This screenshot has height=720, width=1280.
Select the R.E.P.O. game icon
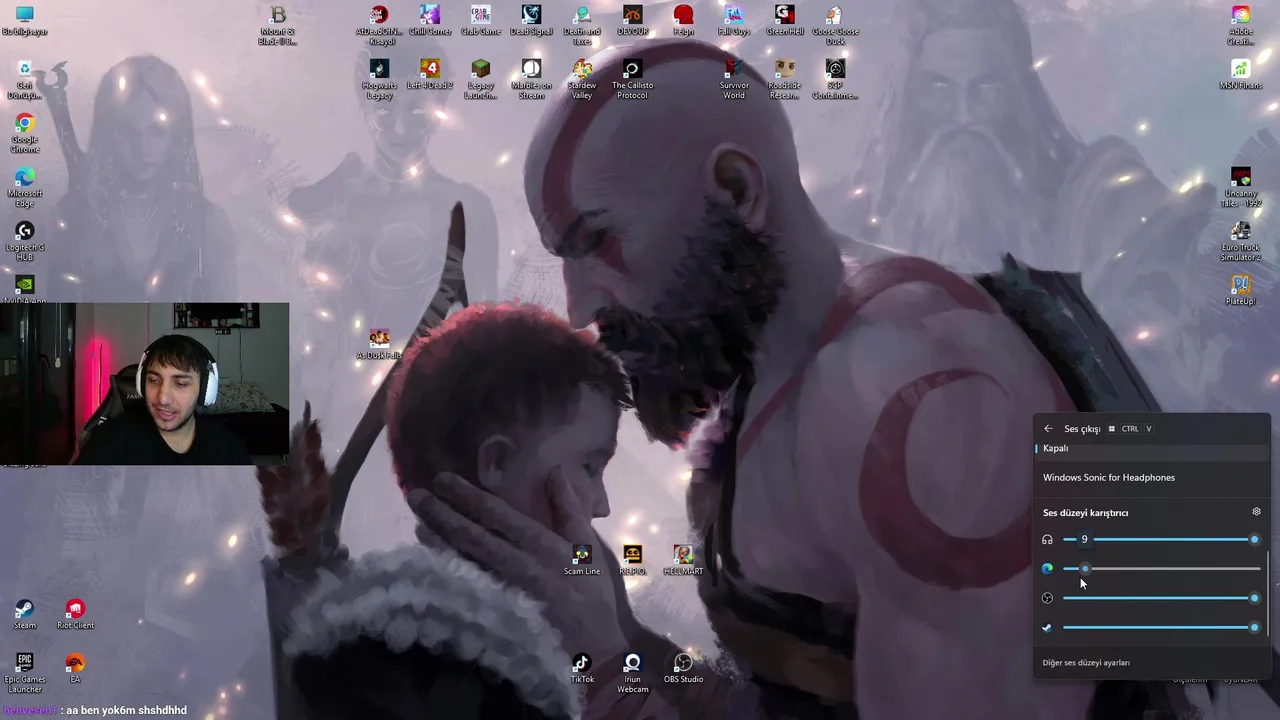tap(632, 560)
